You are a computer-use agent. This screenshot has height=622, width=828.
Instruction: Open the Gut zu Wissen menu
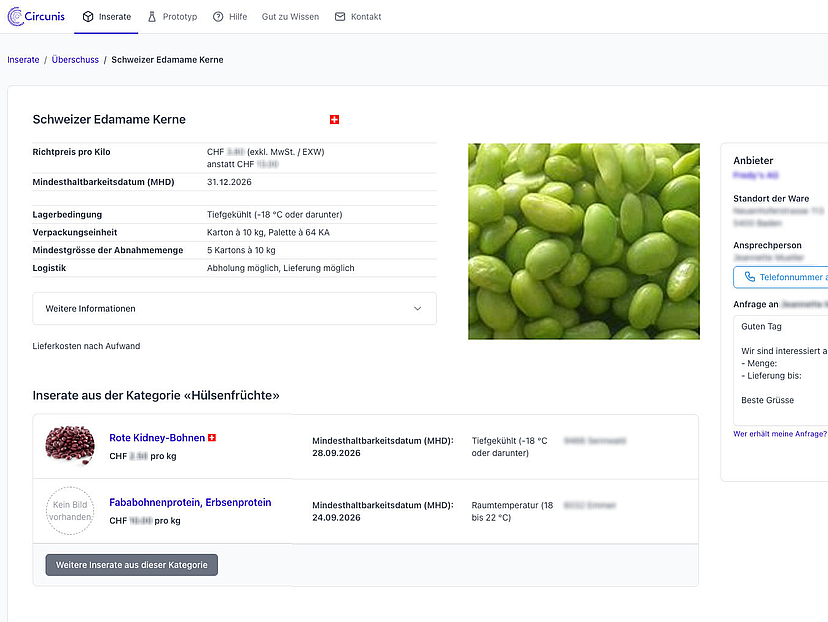(290, 17)
